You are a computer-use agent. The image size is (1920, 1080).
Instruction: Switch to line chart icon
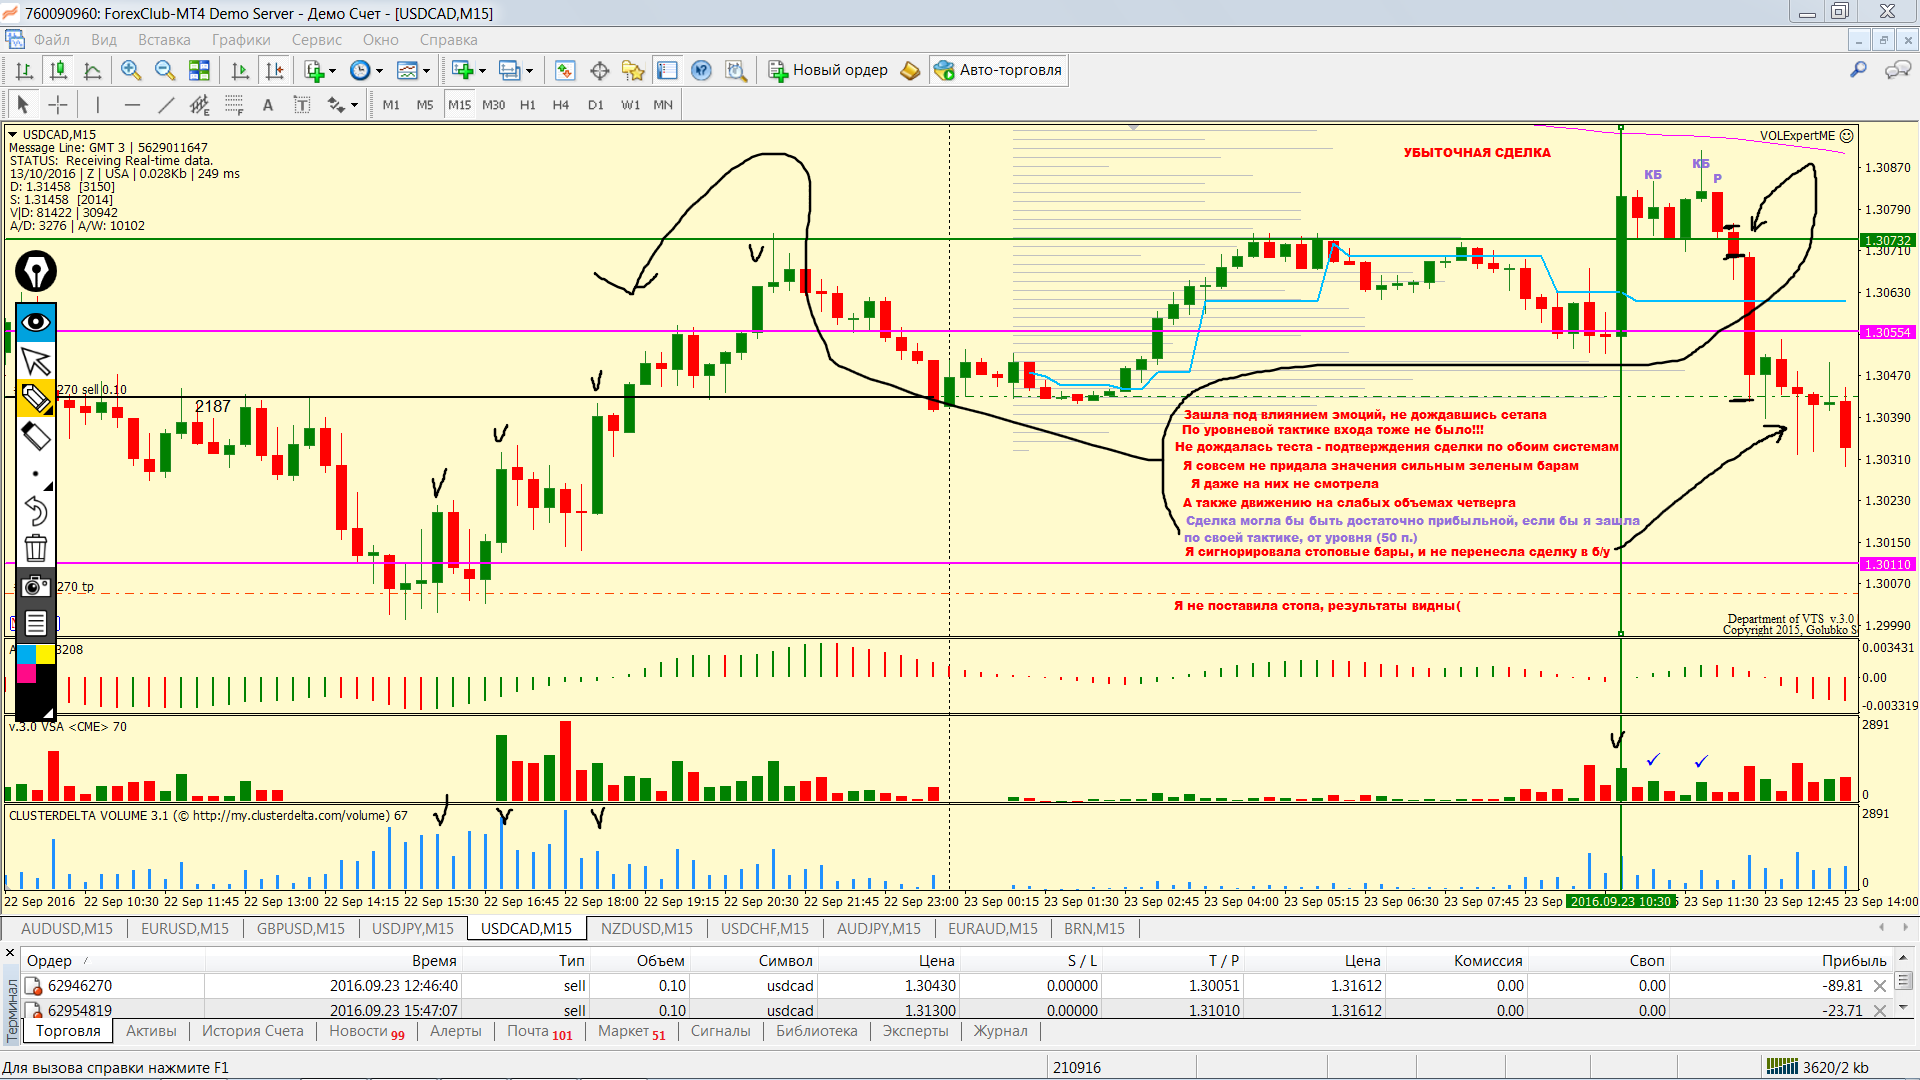93,70
